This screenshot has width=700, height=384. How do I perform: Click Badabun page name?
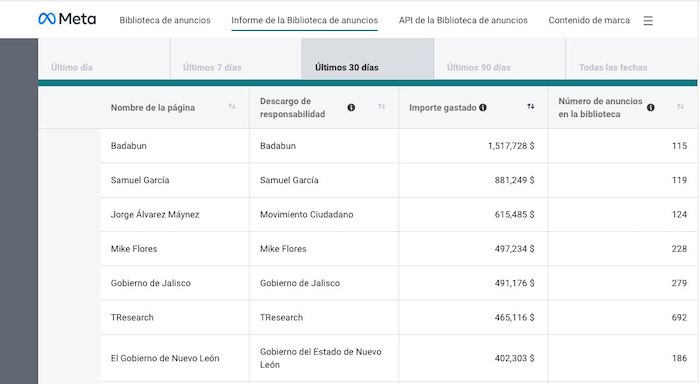129,146
